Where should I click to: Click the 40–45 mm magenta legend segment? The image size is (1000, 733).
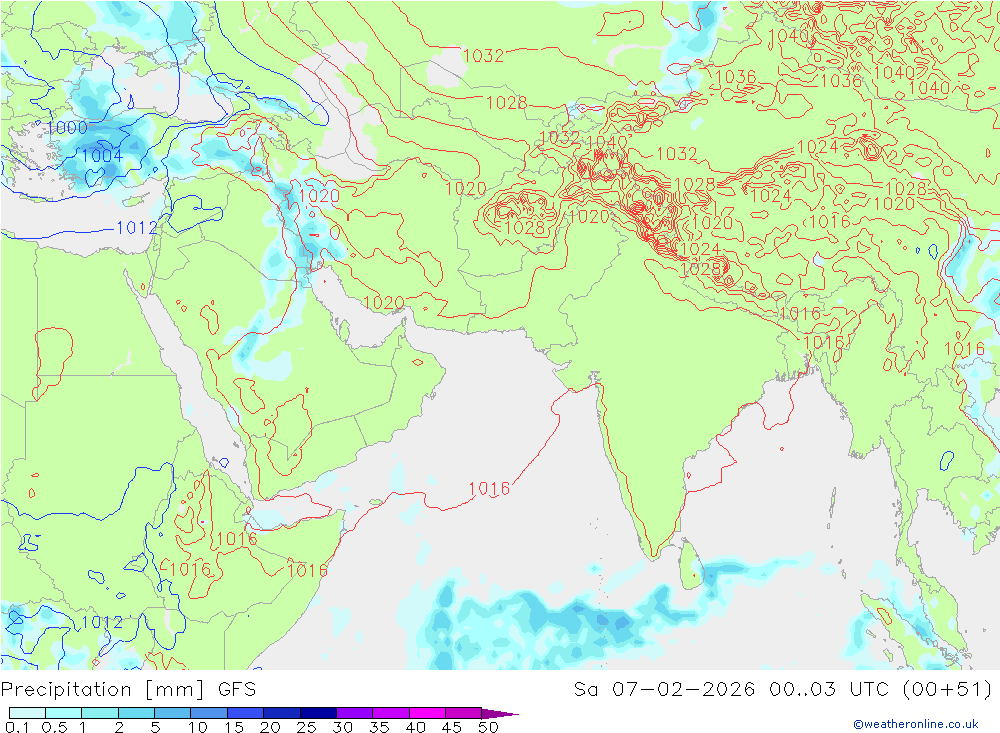click(x=427, y=713)
